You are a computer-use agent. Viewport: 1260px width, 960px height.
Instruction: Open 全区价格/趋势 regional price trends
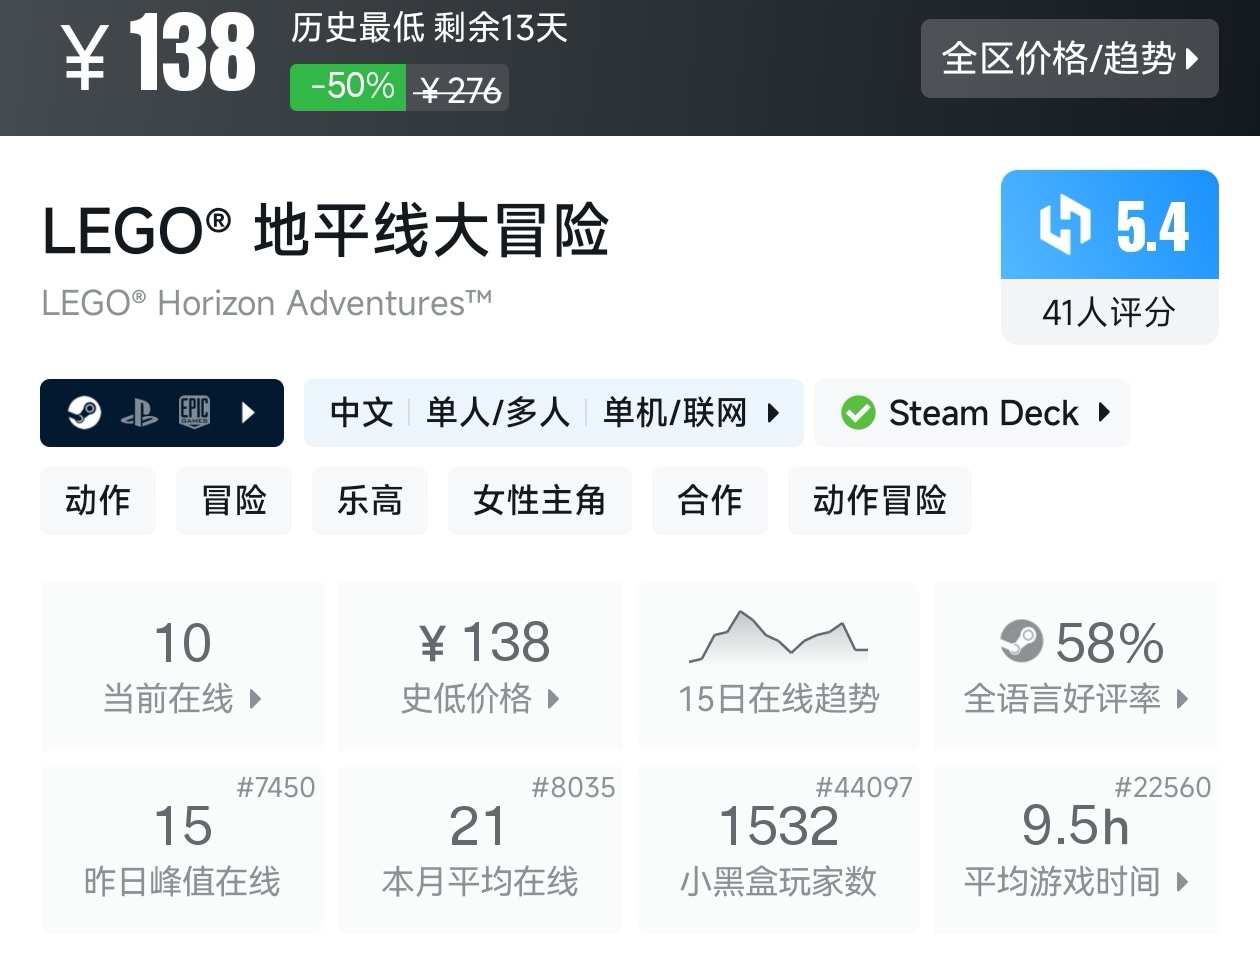tap(1069, 59)
